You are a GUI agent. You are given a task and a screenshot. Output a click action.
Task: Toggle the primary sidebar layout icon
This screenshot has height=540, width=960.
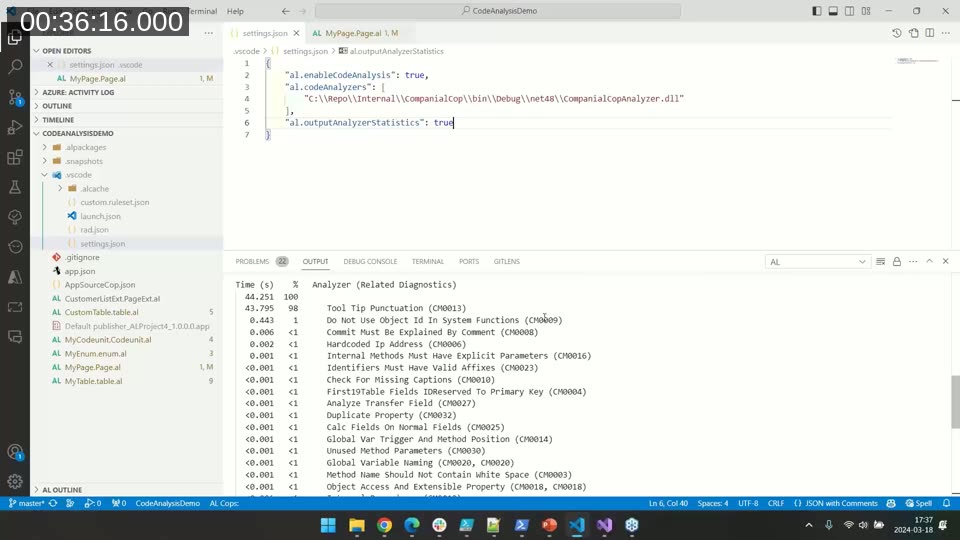pos(817,11)
